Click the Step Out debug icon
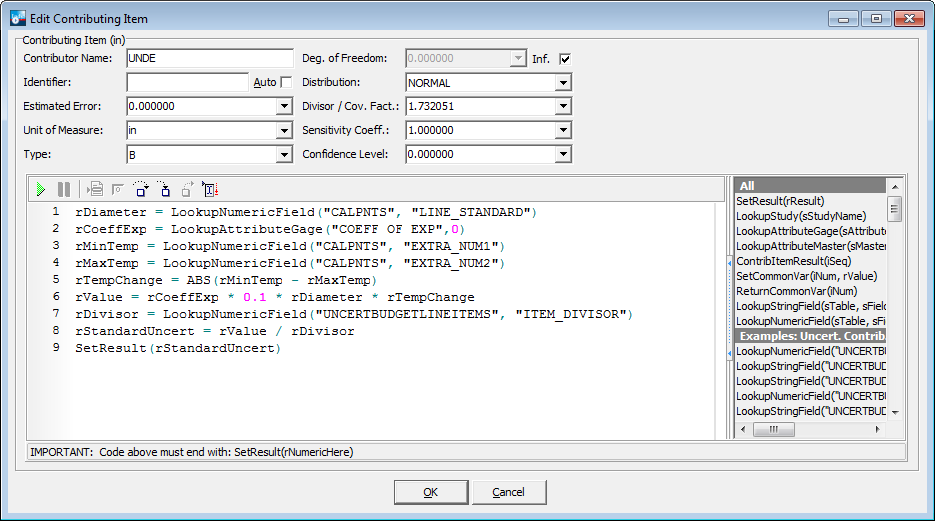Screen dimensions: 935x521 [187, 189]
